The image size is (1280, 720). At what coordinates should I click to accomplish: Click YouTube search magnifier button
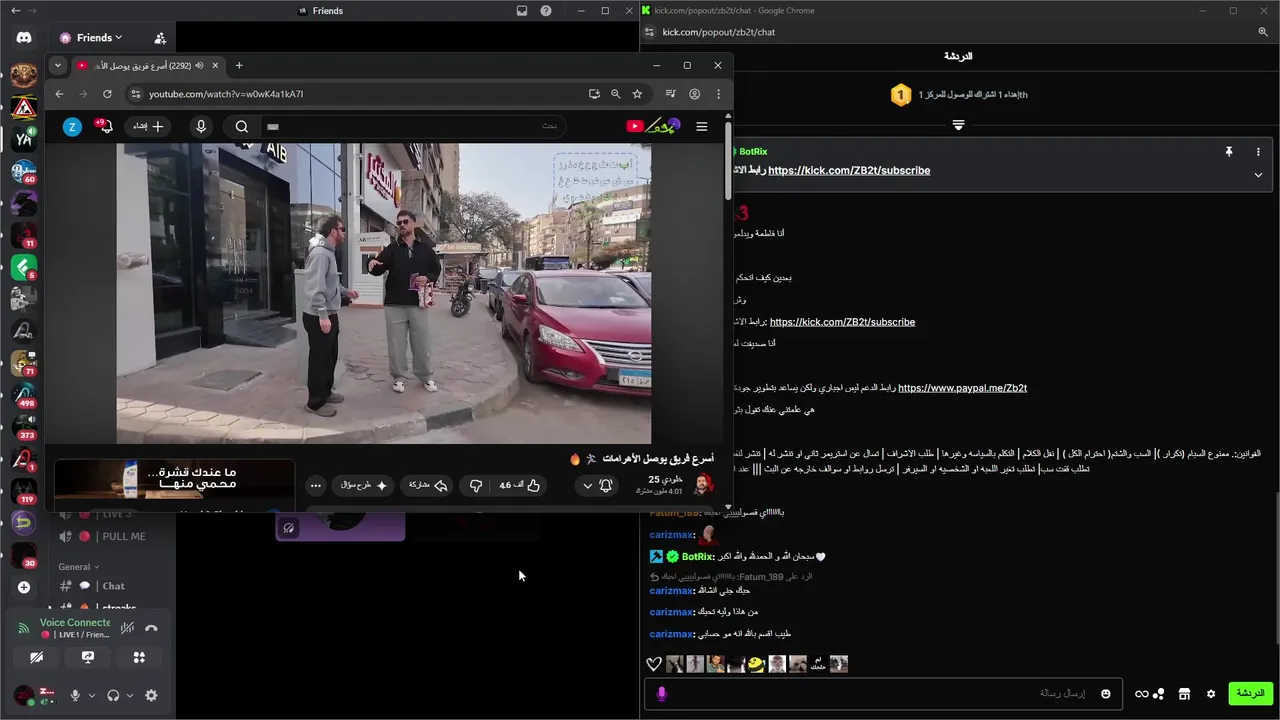click(x=242, y=126)
